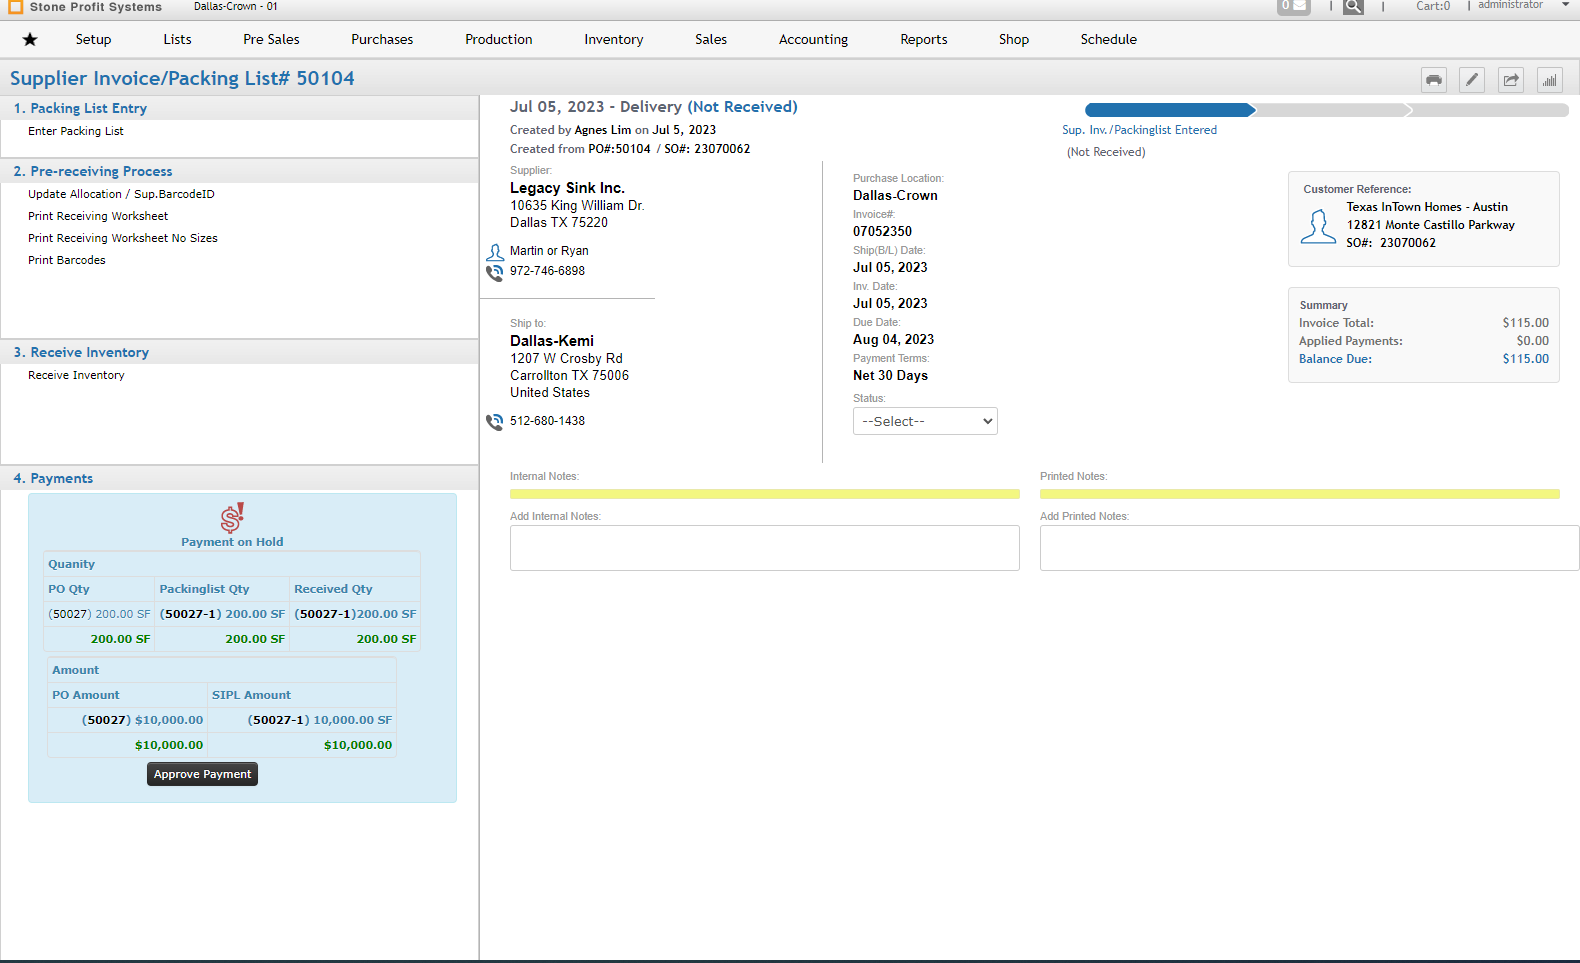Click Print Receiving Worksheet No Sizes

click(123, 238)
